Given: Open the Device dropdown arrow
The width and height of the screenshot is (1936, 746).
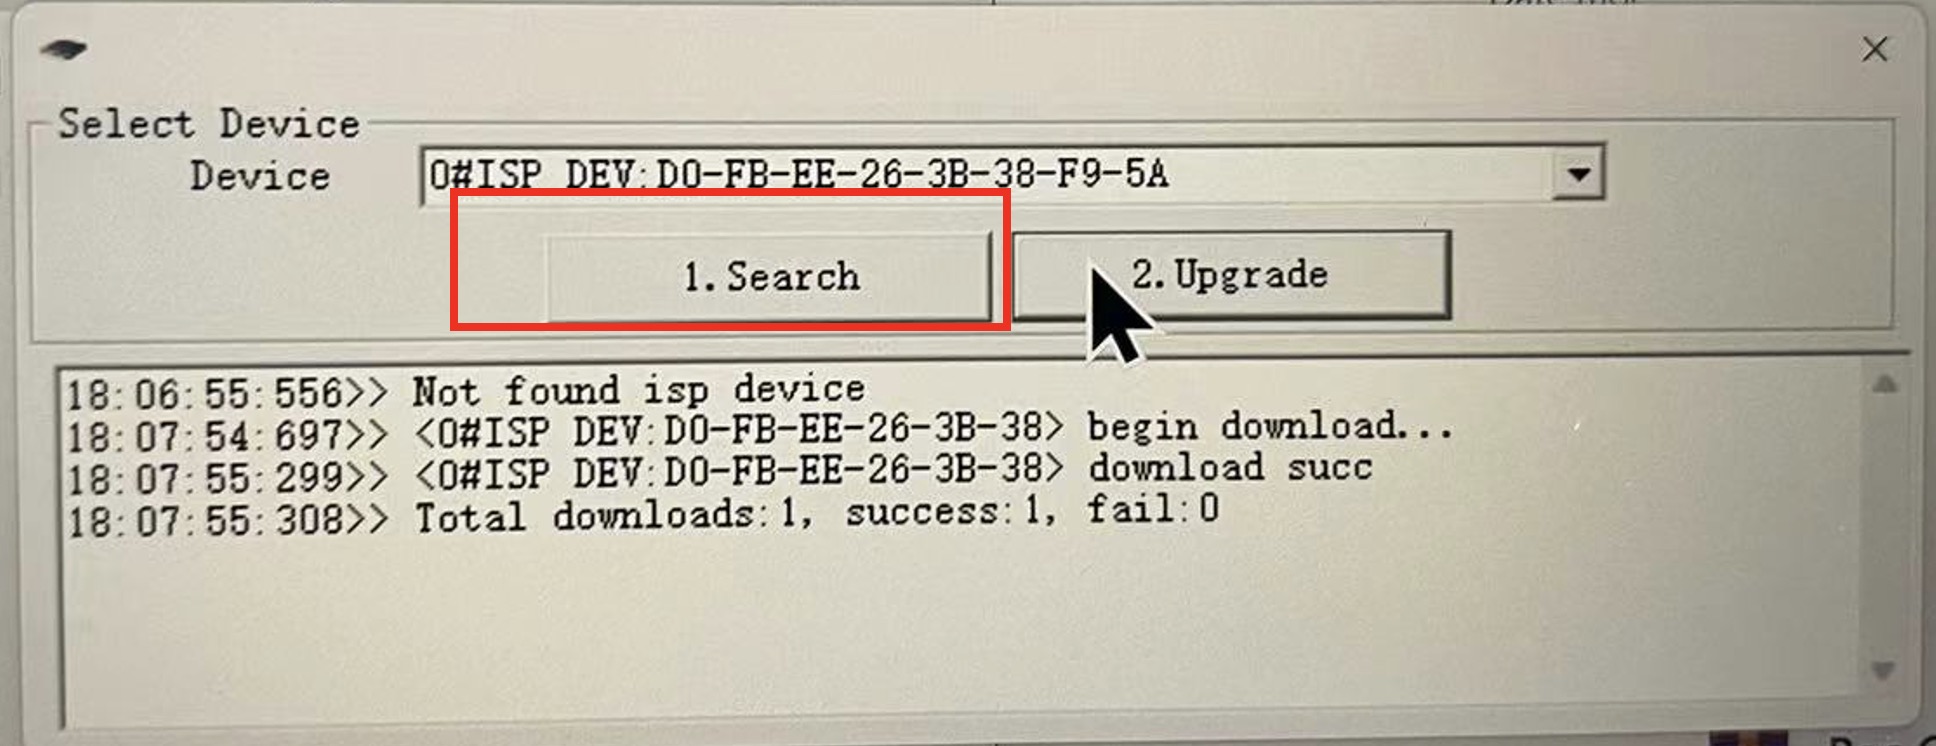Looking at the screenshot, I should pyautogui.click(x=1578, y=174).
